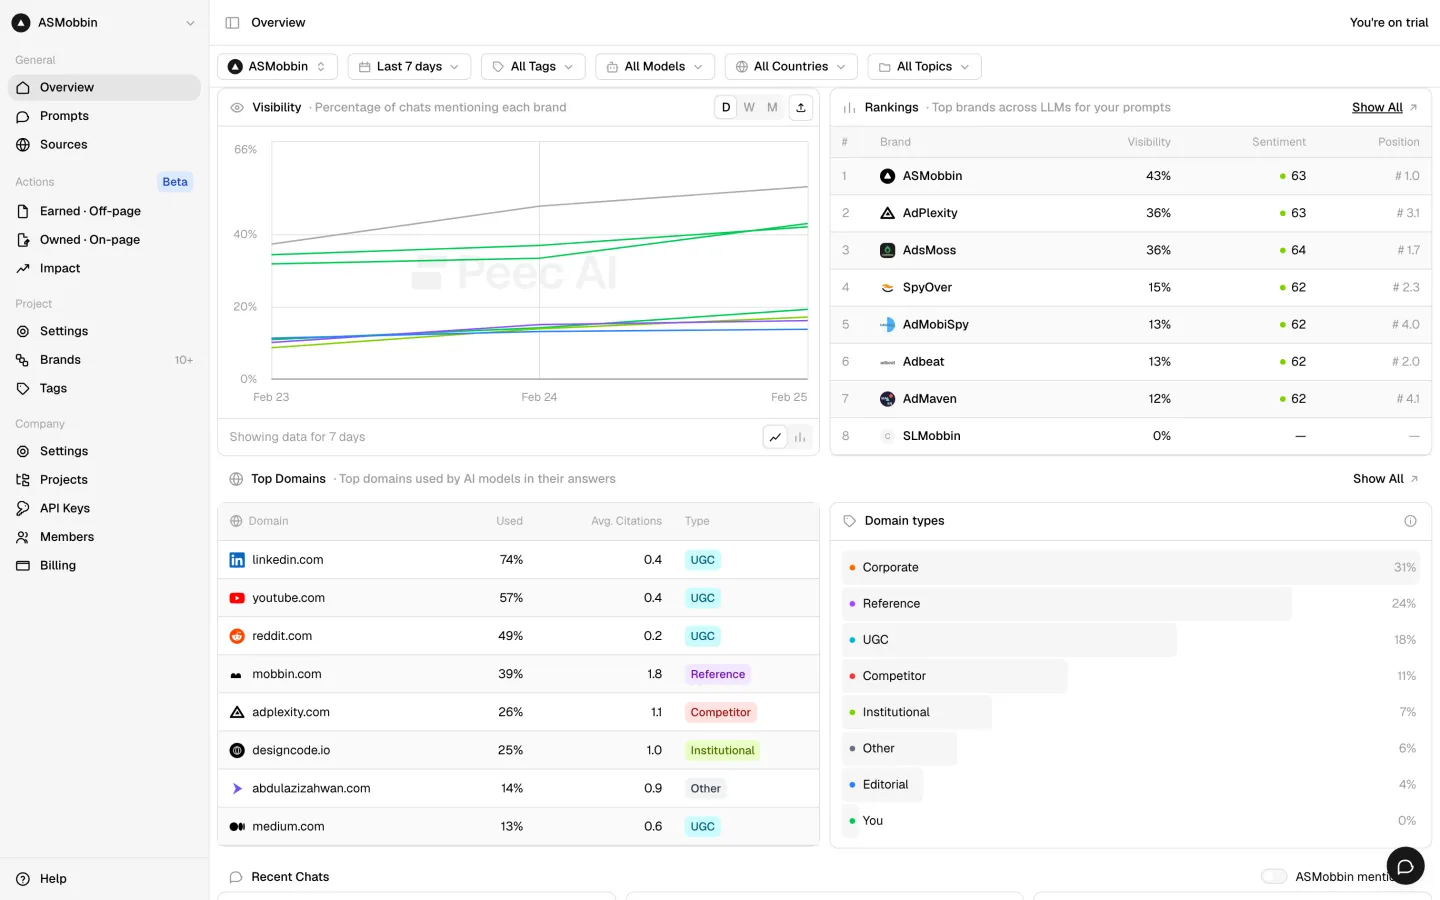
Task: Click the AdPlexity brand logo in Rankings
Action: pyautogui.click(x=887, y=213)
